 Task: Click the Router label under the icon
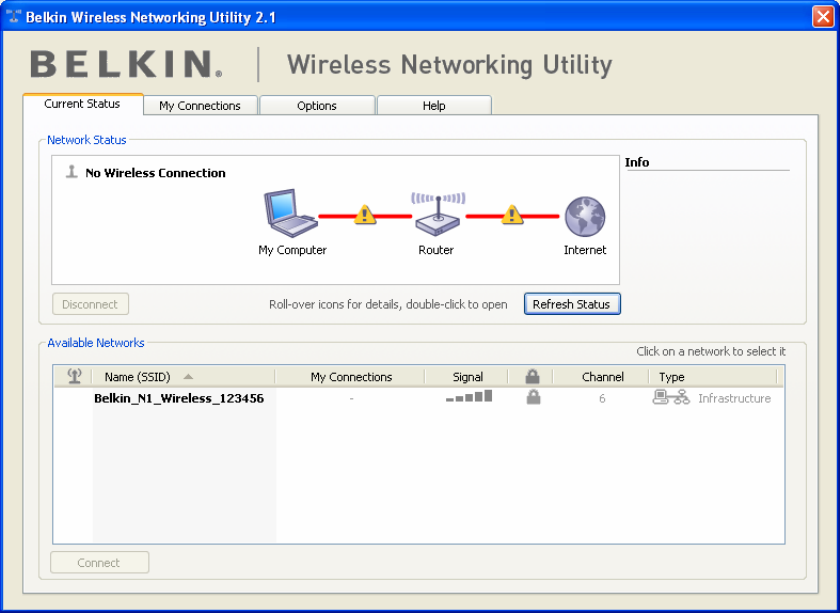coord(436,250)
